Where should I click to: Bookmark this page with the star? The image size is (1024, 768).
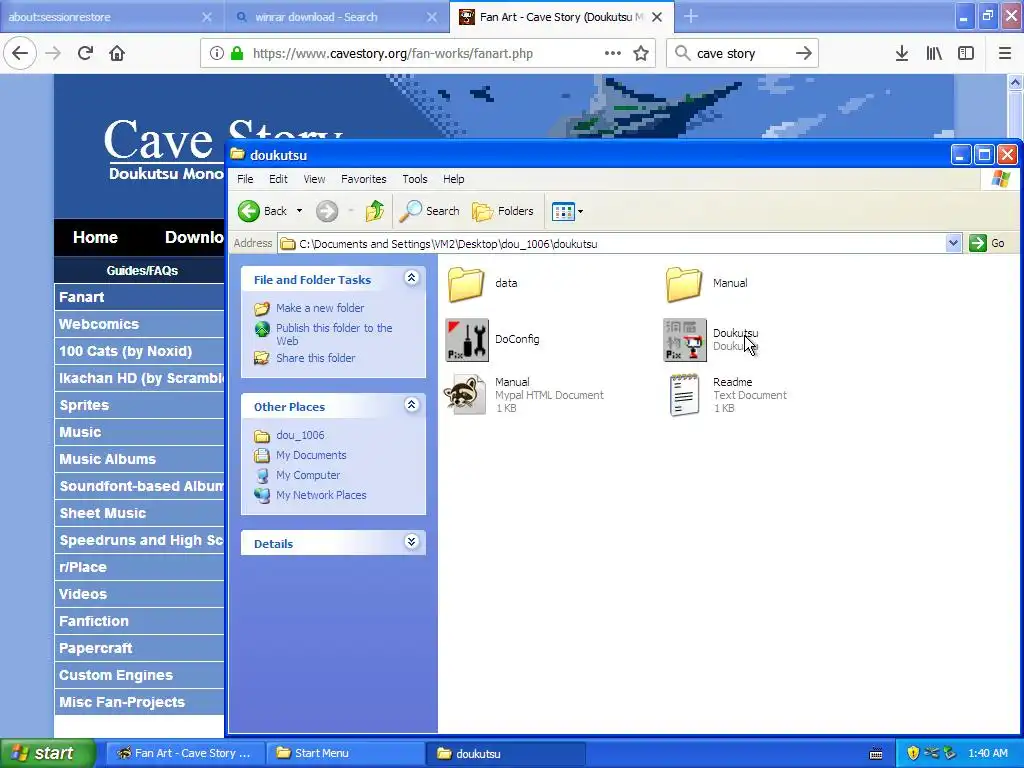pyautogui.click(x=641, y=53)
